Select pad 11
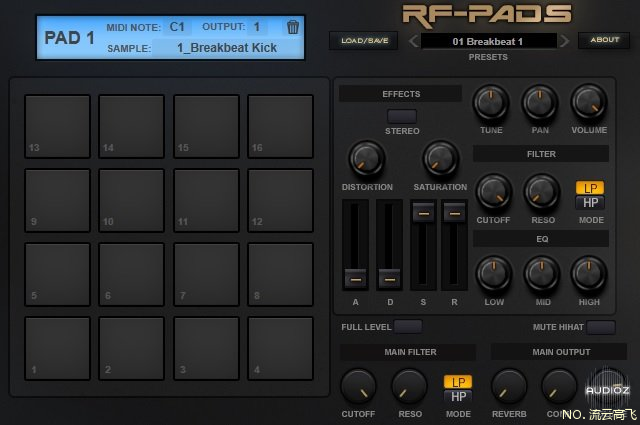 (206, 200)
